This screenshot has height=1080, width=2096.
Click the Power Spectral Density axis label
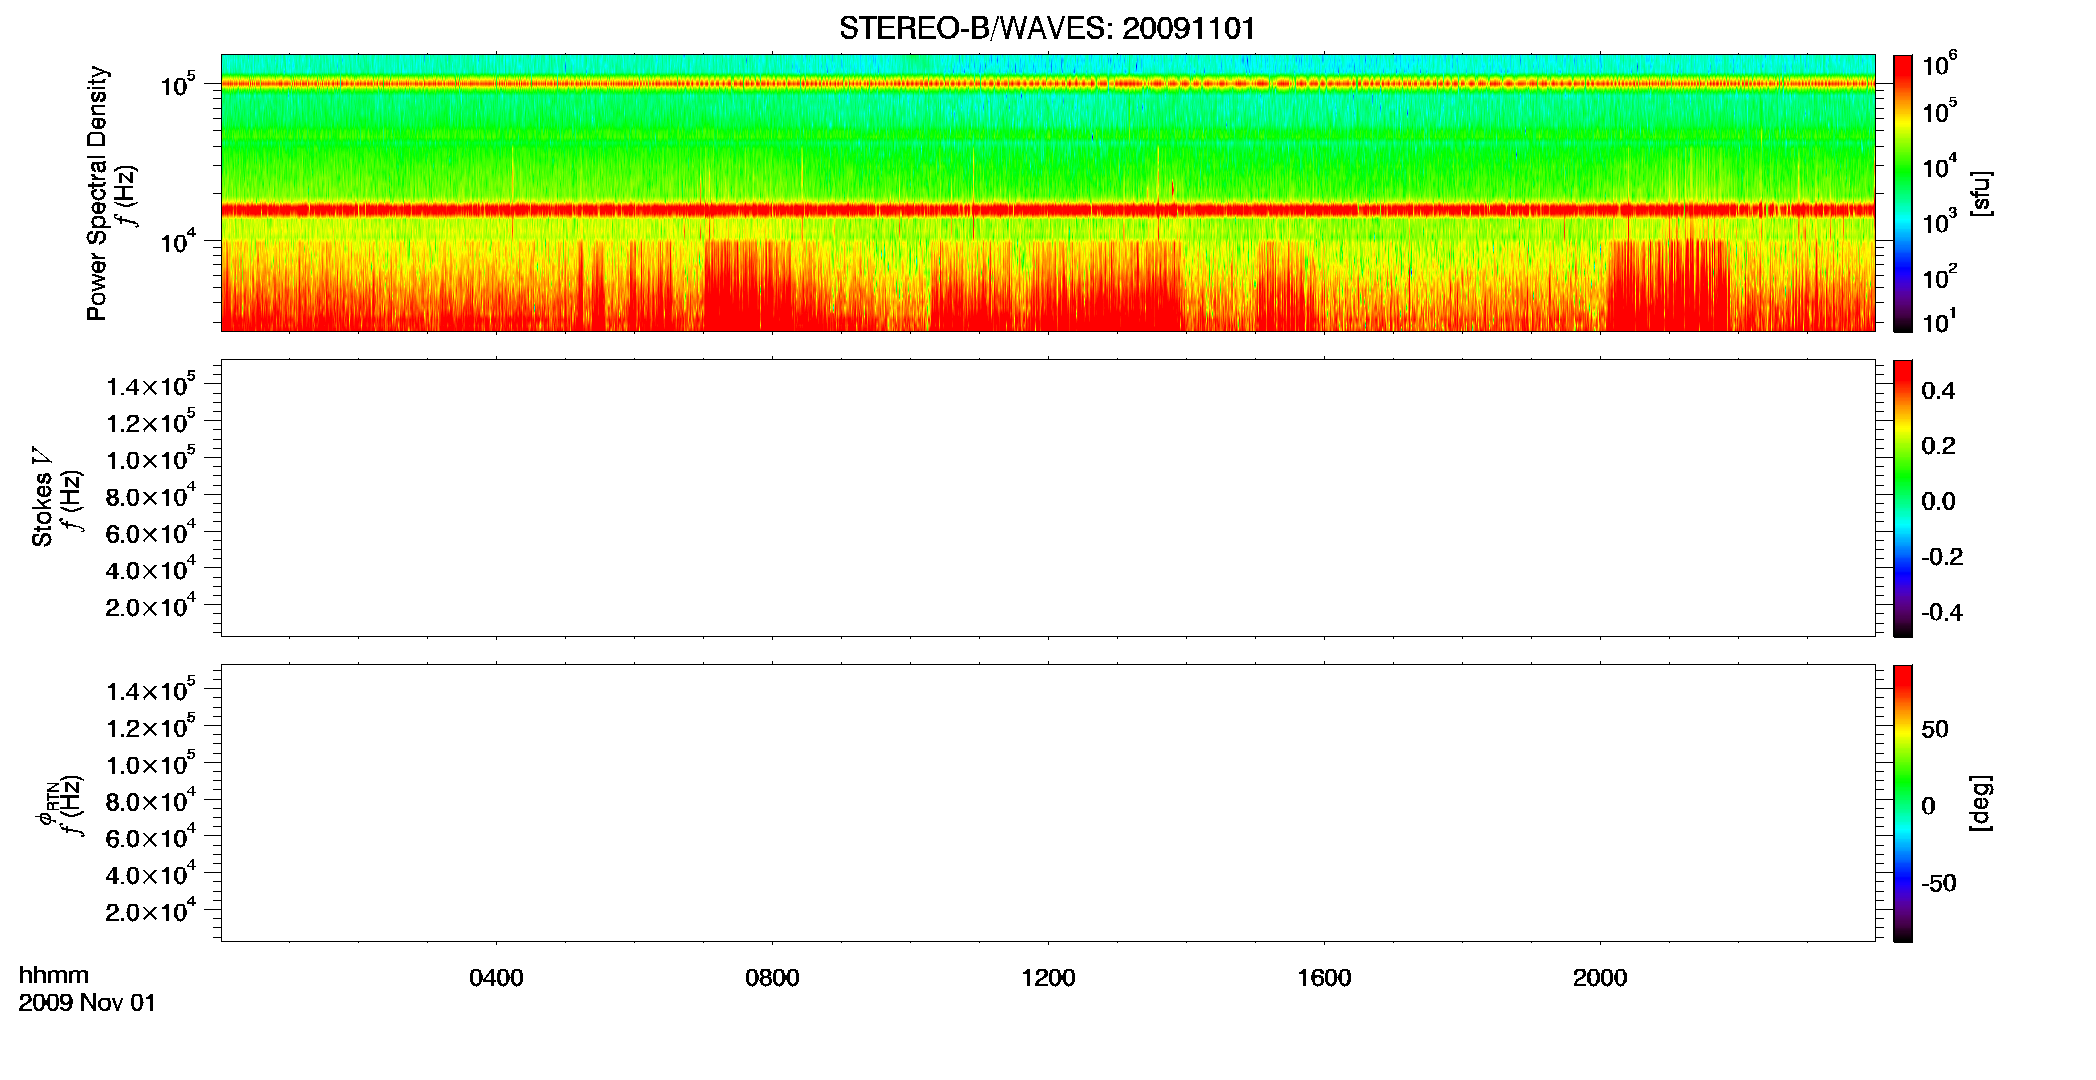(97, 193)
